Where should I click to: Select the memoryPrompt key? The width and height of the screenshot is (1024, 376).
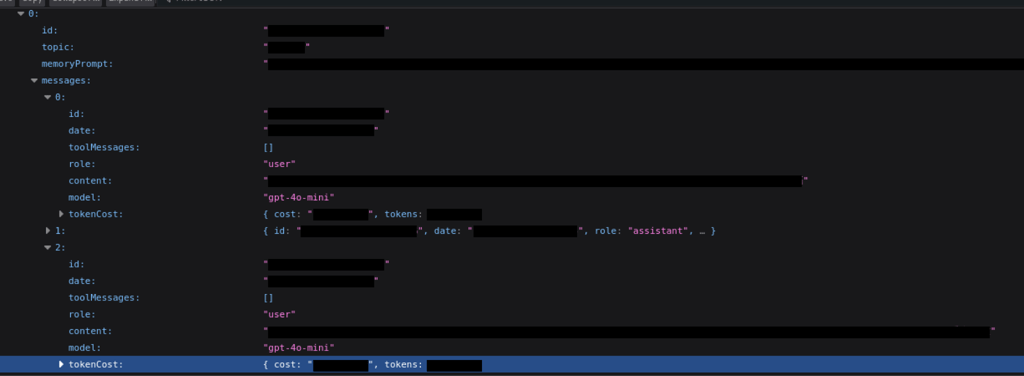coord(77,64)
